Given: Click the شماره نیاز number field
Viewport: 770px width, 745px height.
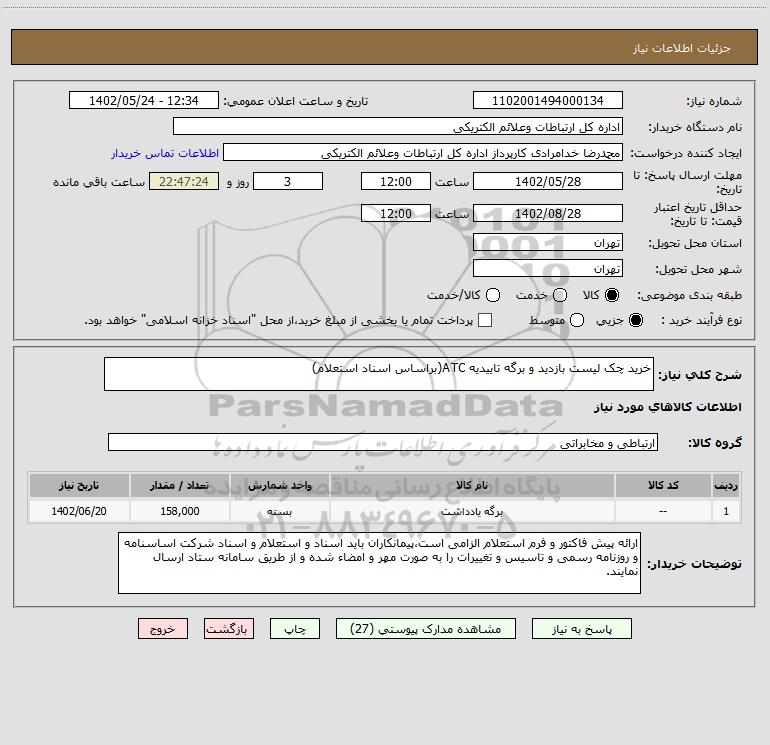Looking at the screenshot, I should [548, 101].
